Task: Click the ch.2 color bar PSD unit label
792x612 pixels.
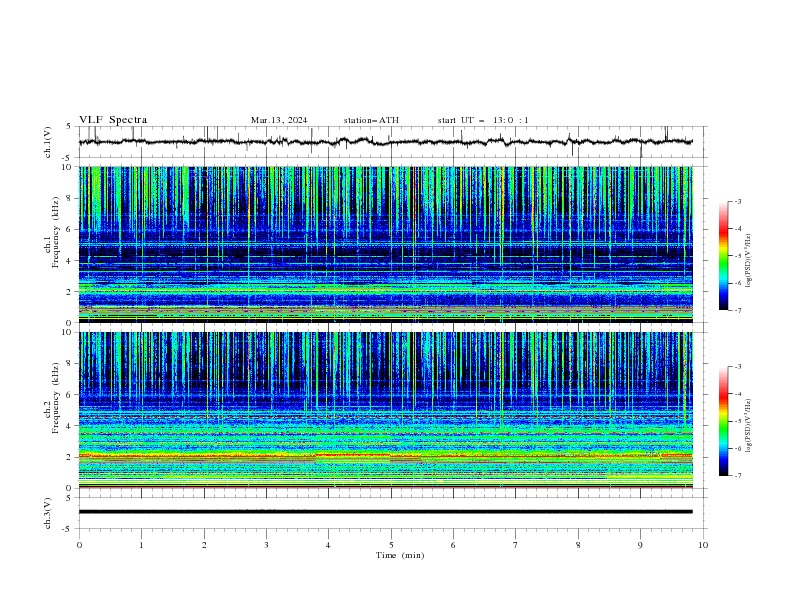Action: [x=748, y=426]
